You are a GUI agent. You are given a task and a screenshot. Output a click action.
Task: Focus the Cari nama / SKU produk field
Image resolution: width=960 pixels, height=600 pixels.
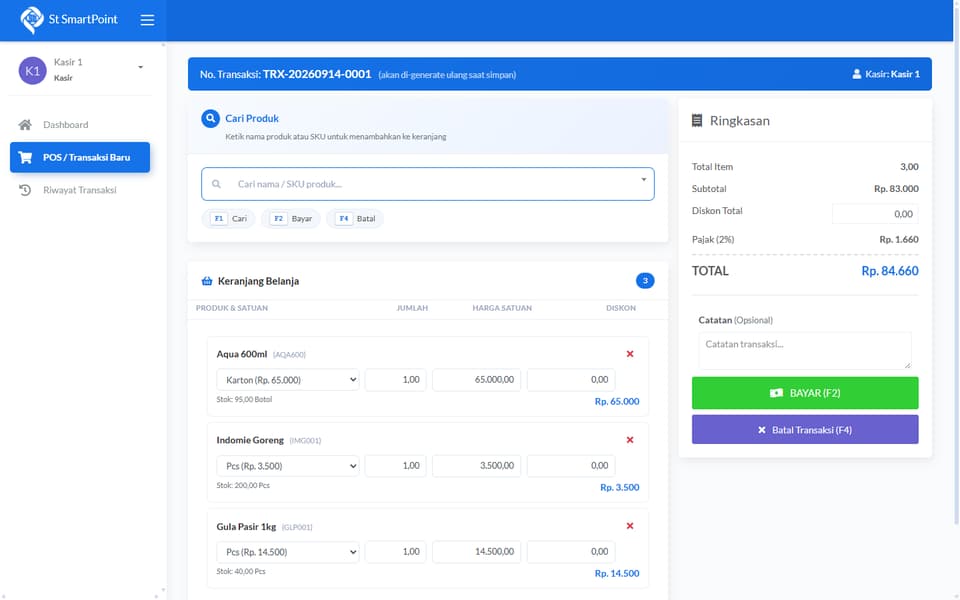[x=427, y=184]
